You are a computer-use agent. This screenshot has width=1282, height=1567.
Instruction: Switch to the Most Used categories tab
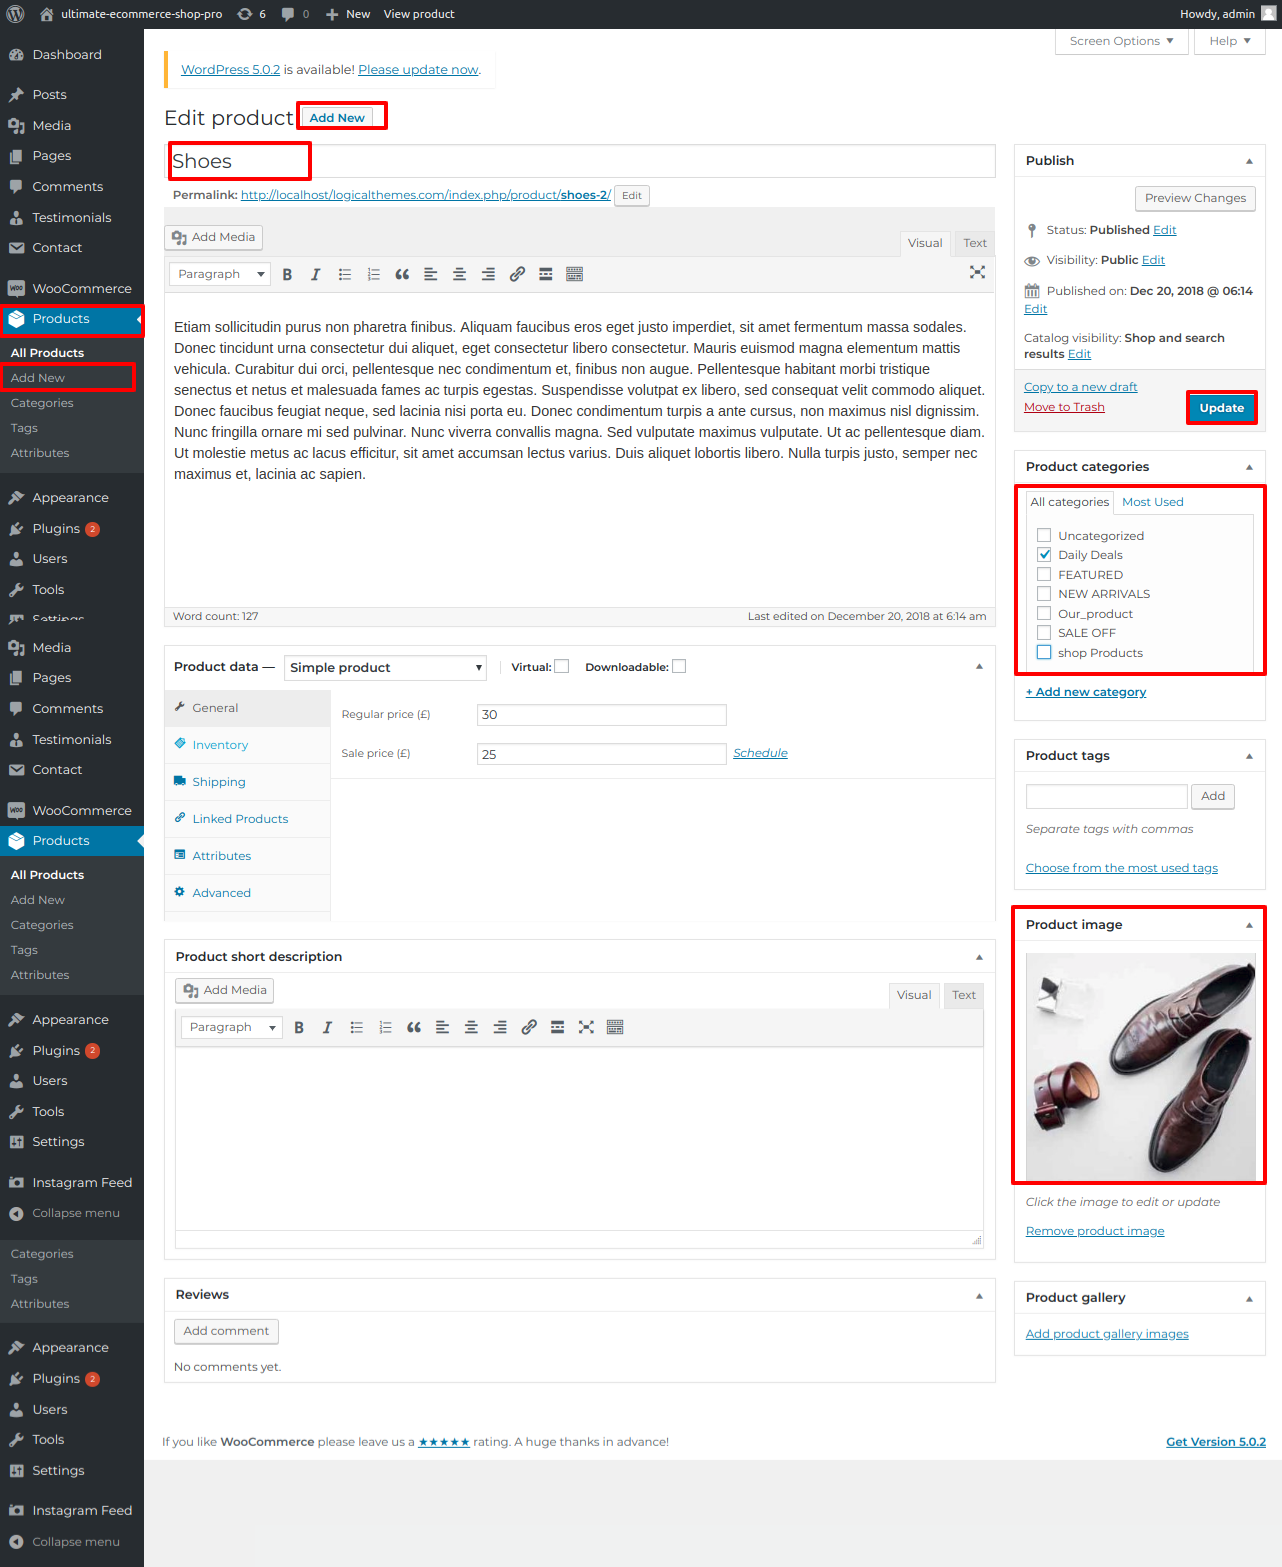pos(1152,502)
